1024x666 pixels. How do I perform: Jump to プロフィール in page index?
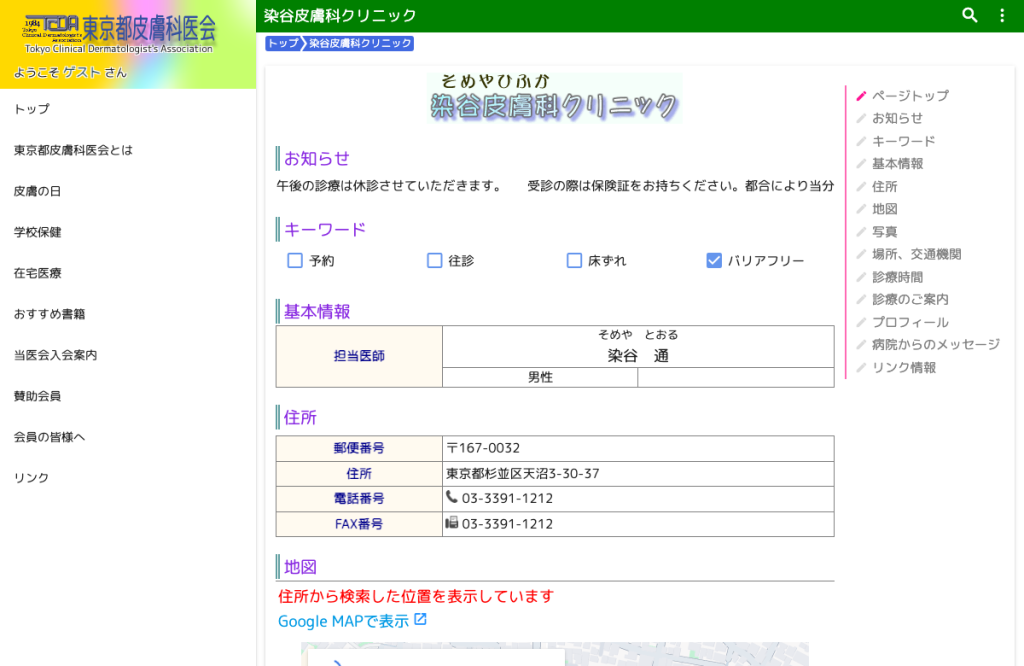pyautogui.click(x=910, y=322)
